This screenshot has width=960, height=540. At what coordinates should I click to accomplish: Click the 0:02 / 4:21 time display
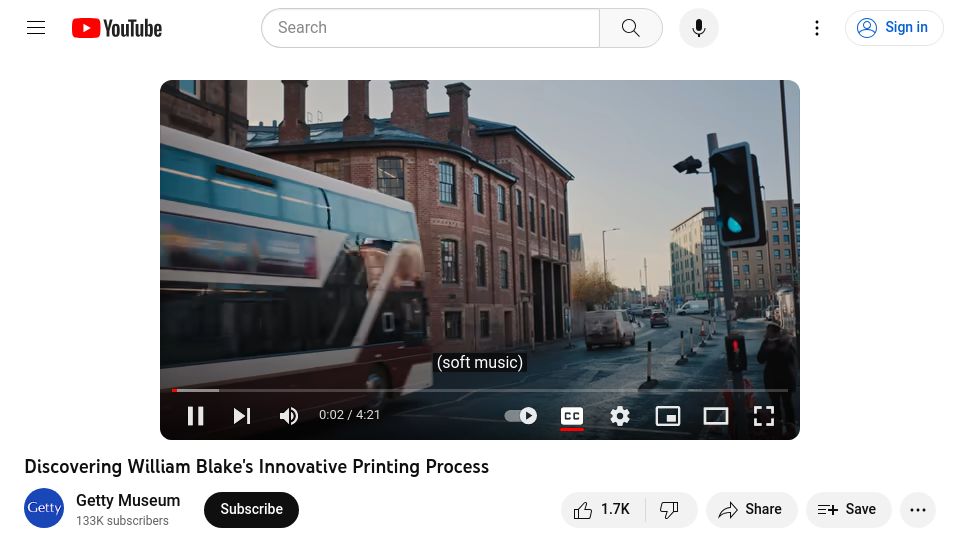(x=350, y=414)
